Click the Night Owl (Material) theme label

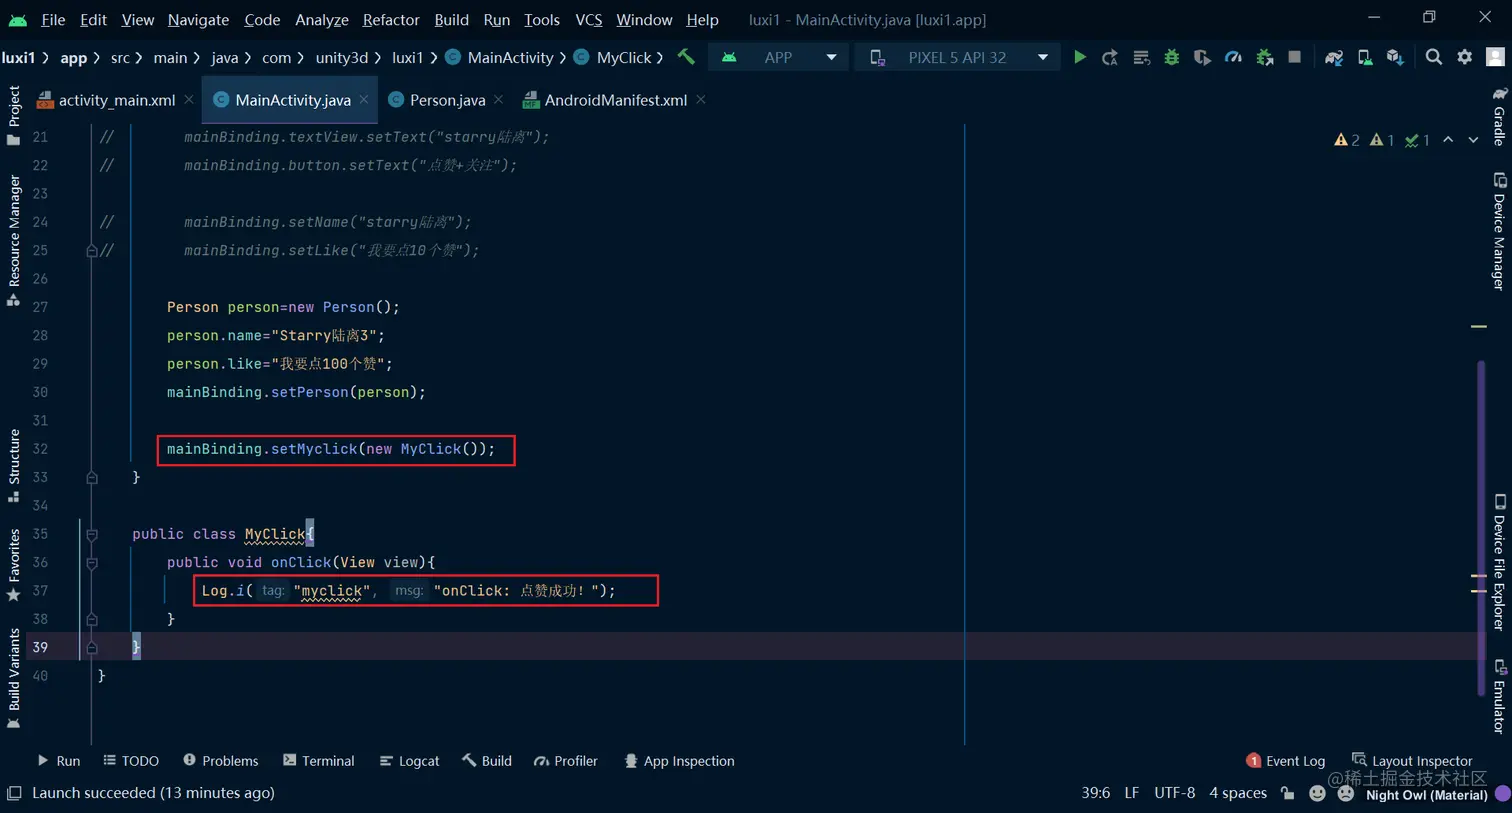(1426, 795)
